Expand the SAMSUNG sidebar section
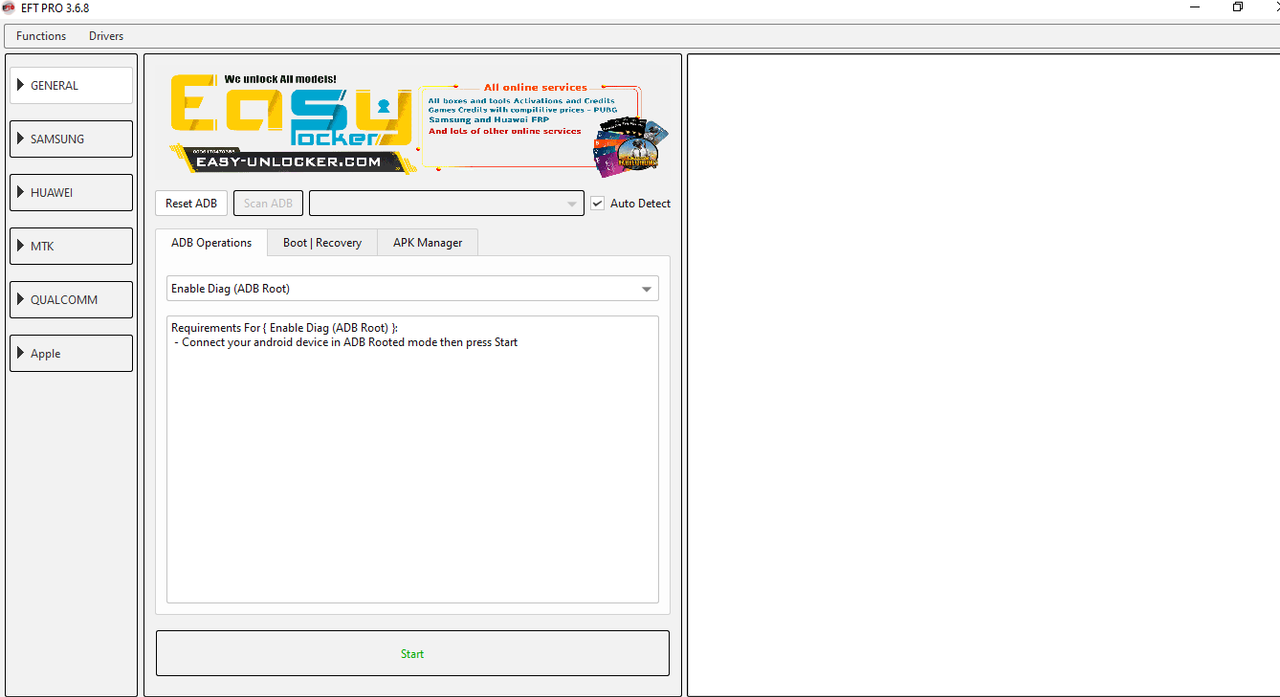 click(71, 139)
